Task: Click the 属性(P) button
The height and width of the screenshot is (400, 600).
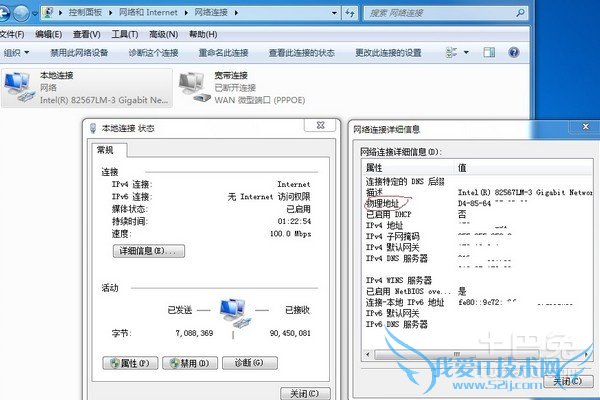Action: pyautogui.click(x=130, y=363)
